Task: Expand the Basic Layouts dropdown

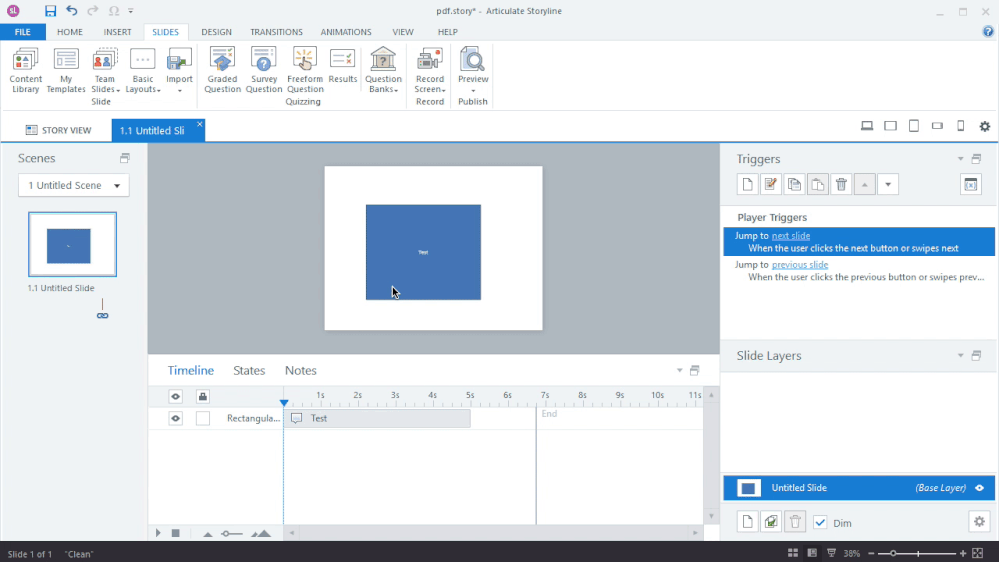Action: pos(143,72)
